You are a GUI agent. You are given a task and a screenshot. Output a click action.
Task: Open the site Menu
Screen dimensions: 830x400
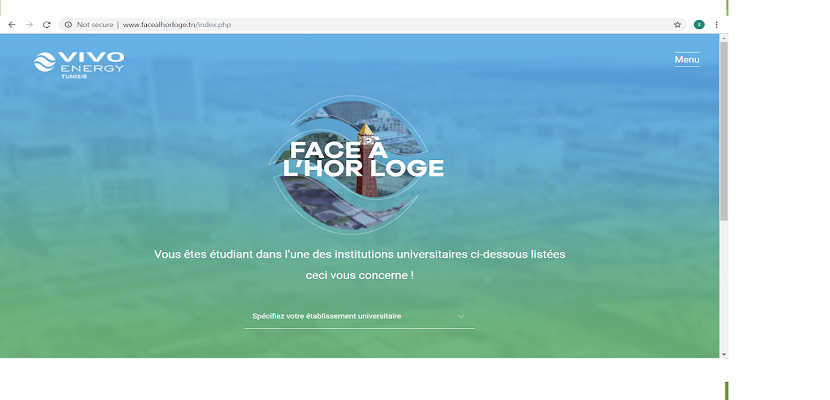click(x=687, y=60)
